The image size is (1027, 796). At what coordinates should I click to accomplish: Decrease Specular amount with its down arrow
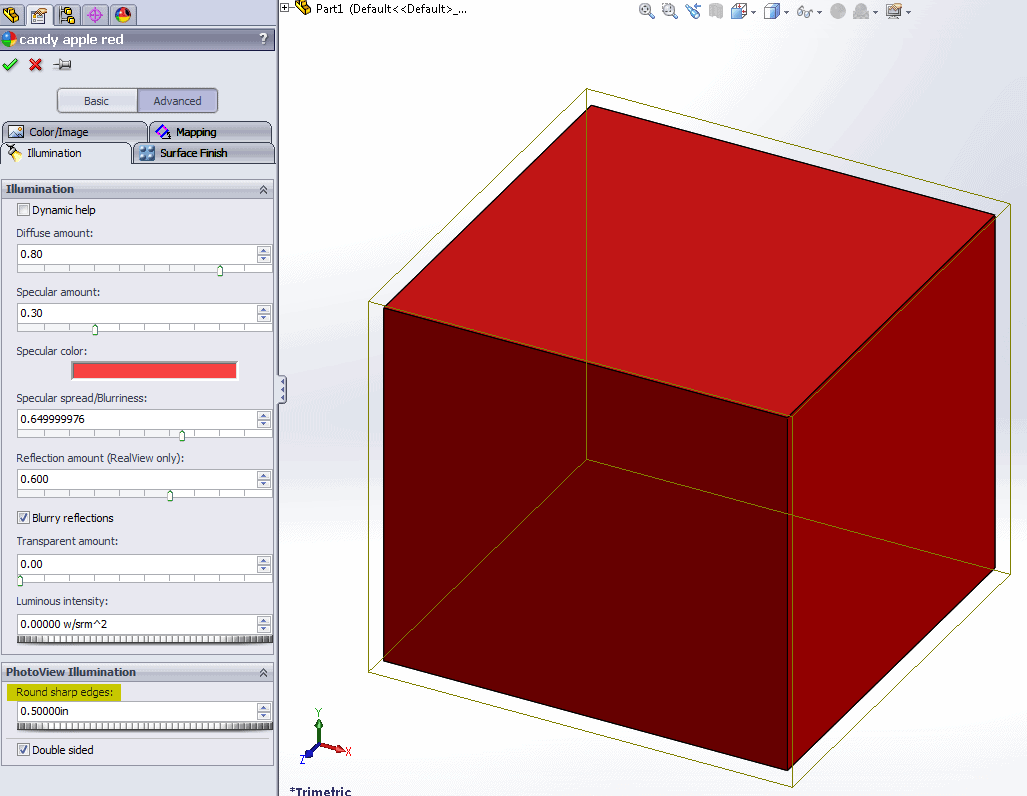point(264,318)
